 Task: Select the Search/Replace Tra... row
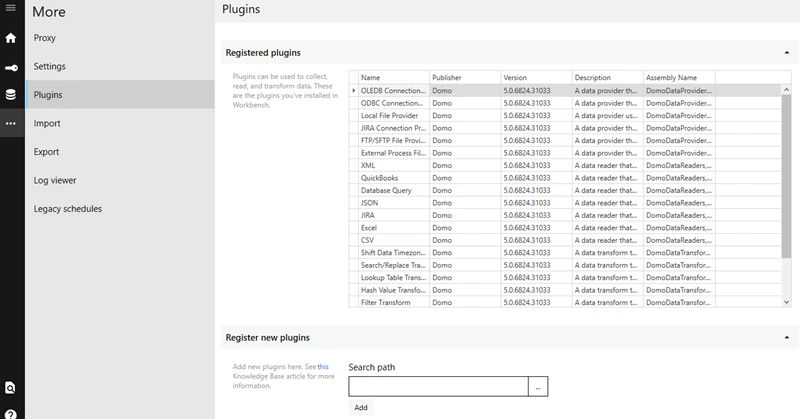coord(565,265)
